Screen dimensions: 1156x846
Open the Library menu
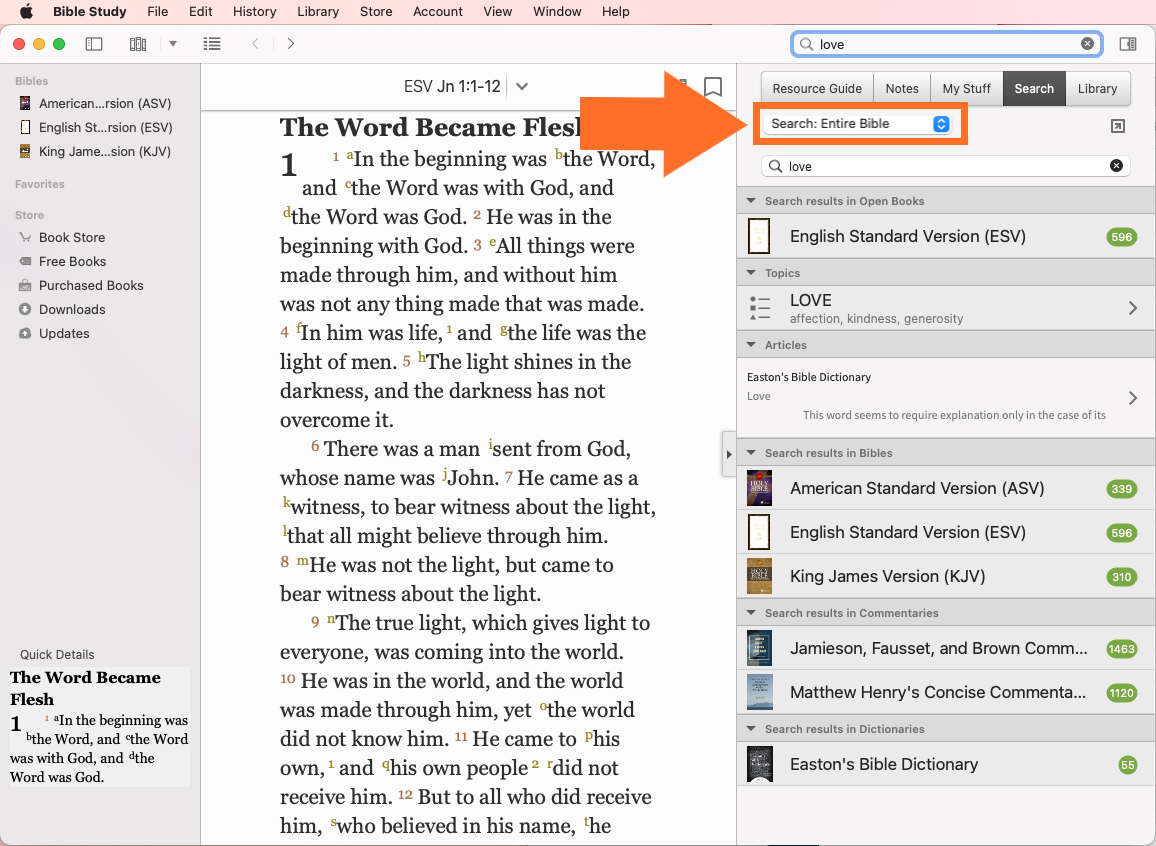point(318,12)
